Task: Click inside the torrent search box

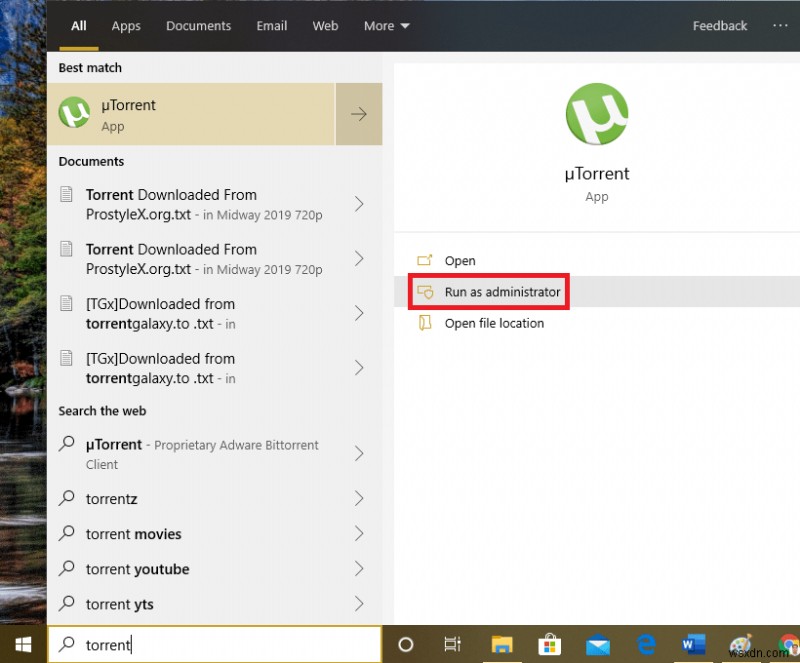Action: (200, 645)
